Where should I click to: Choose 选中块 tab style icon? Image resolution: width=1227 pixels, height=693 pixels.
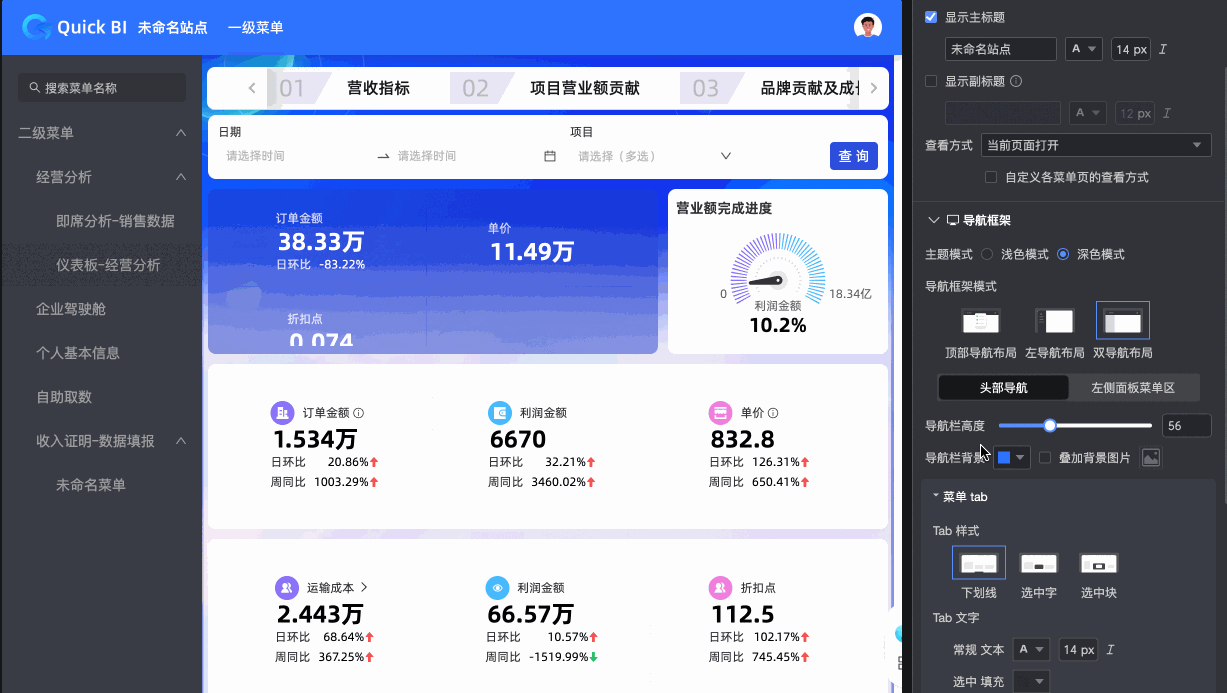click(1099, 564)
